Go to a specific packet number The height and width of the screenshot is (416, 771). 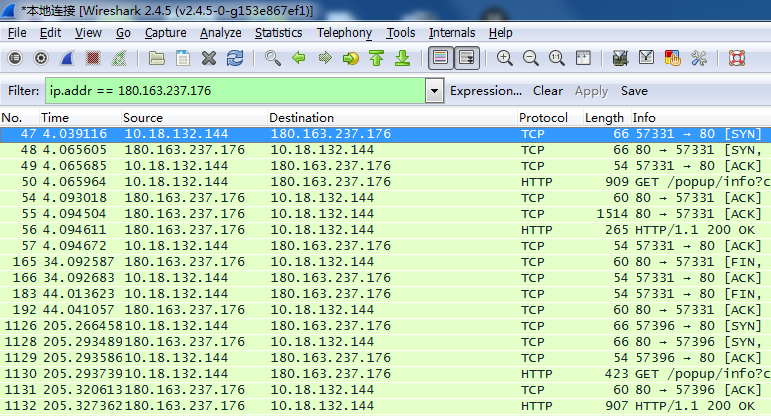pos(351,58)
